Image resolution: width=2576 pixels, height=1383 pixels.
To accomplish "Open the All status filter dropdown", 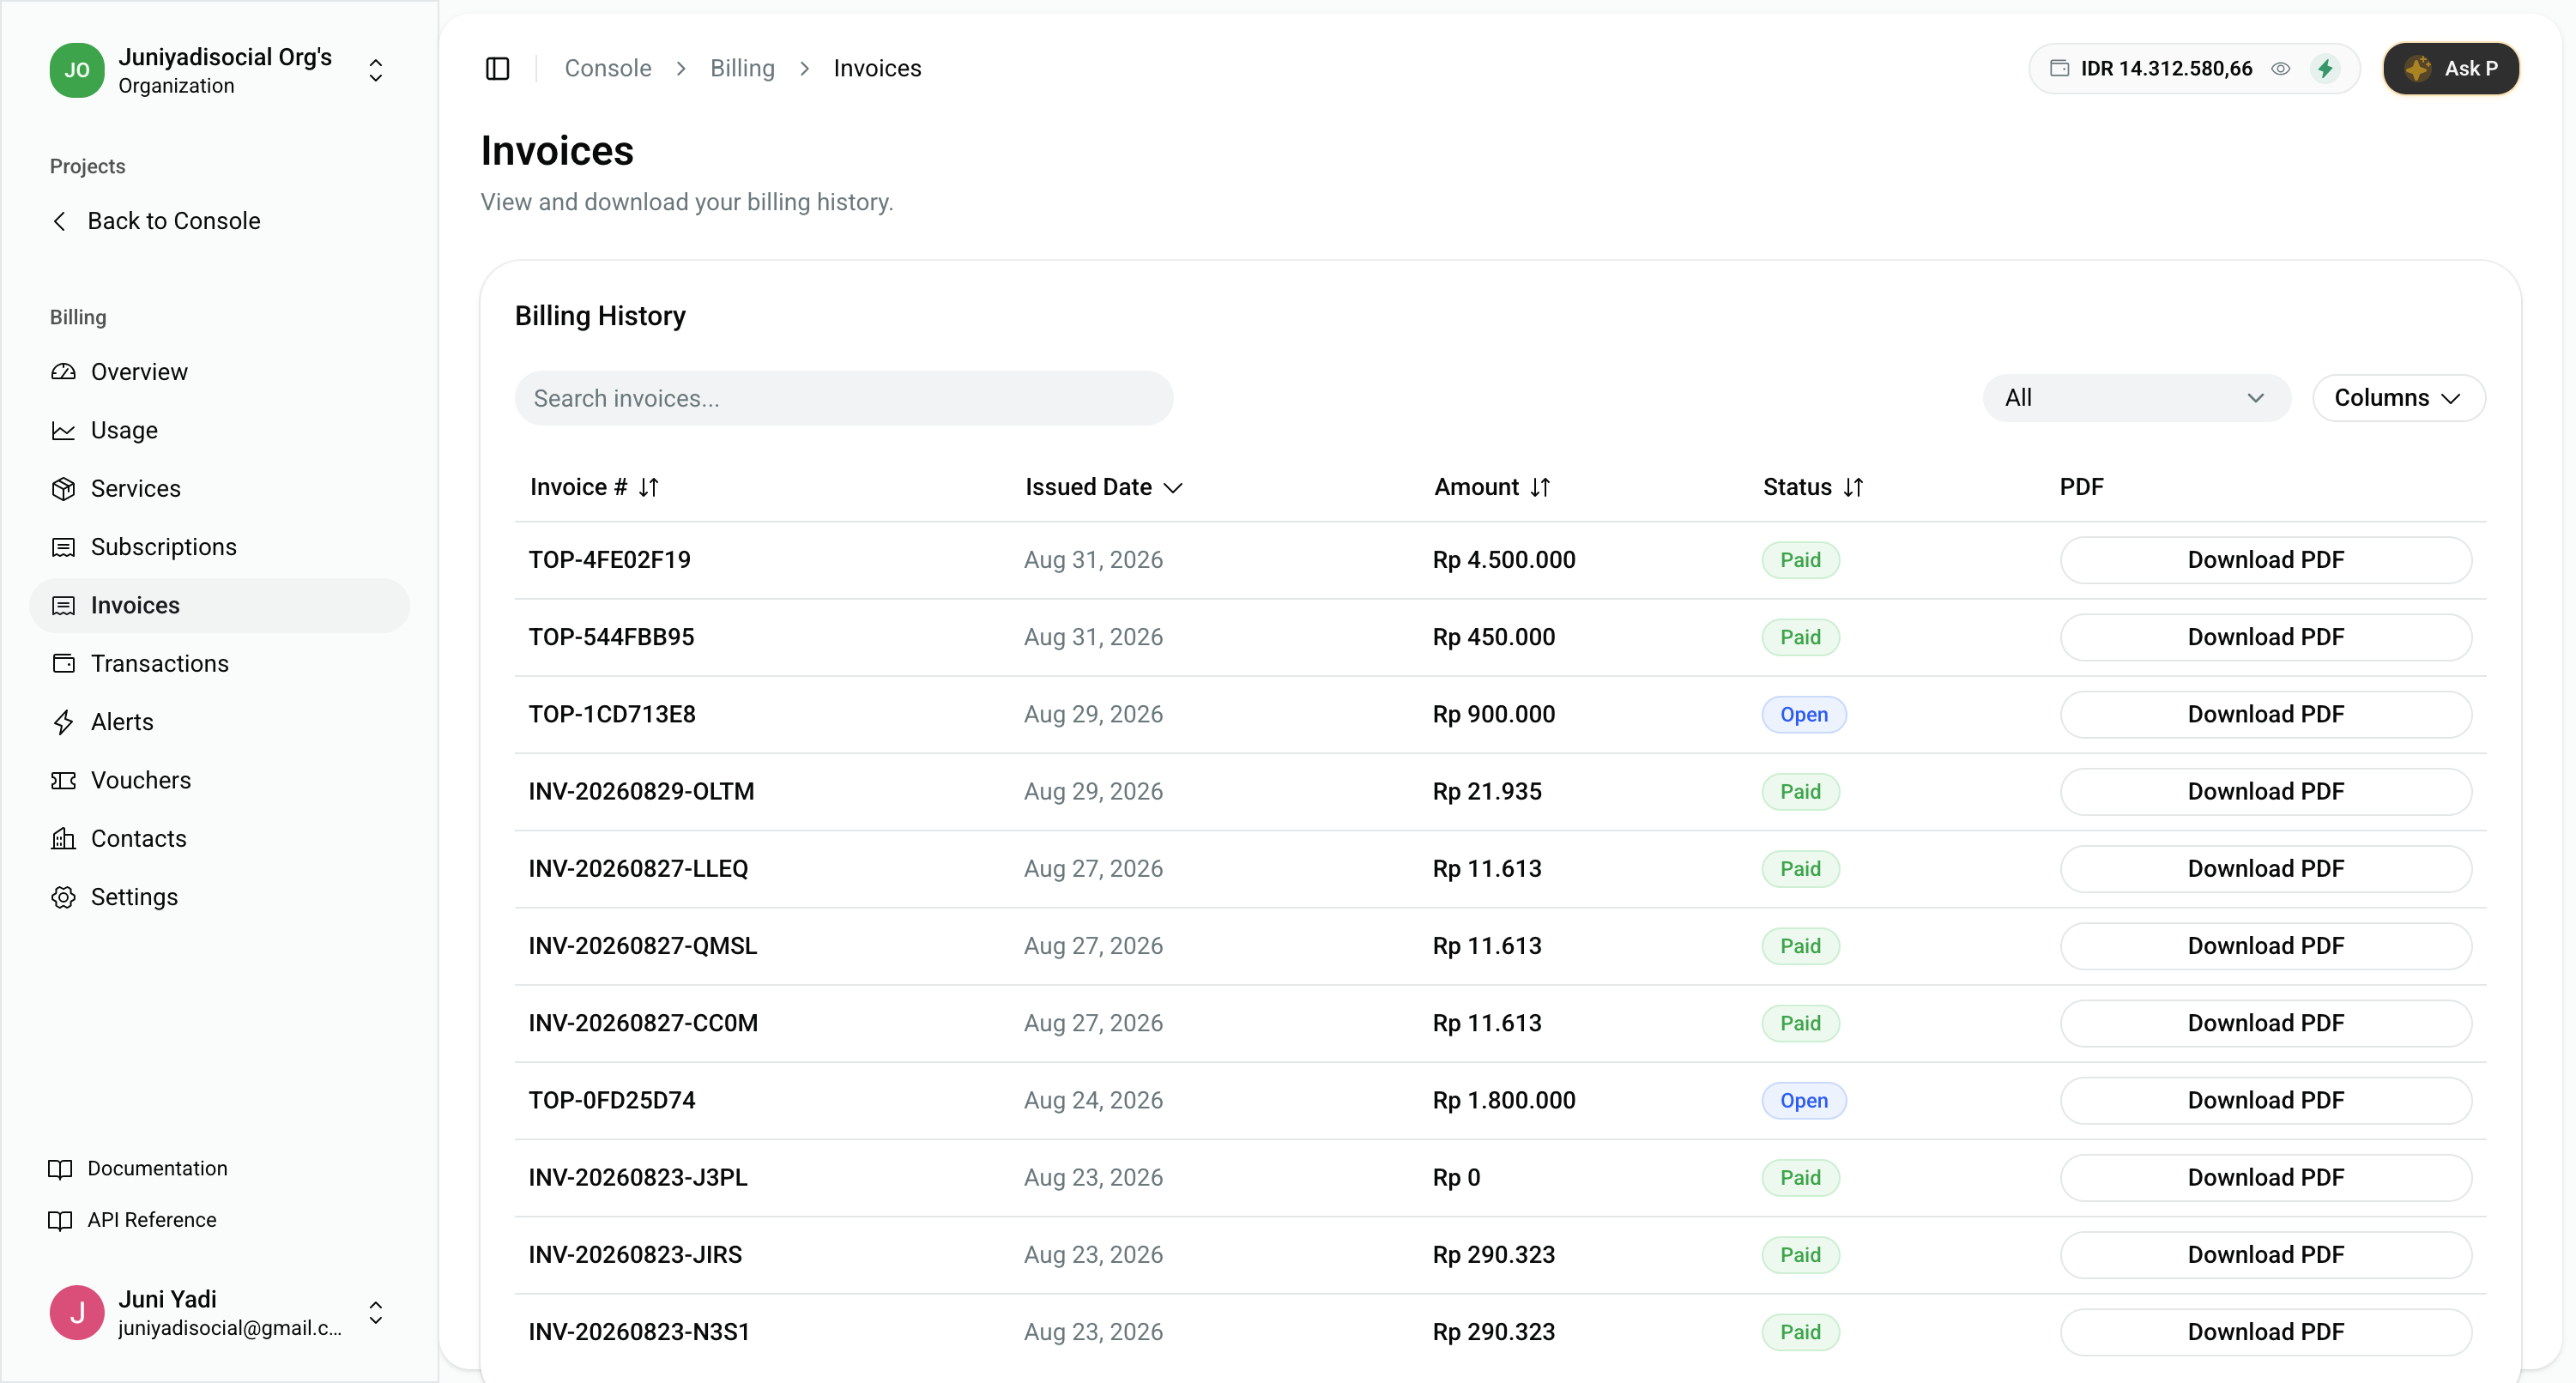I will (x=2136, y=398).
